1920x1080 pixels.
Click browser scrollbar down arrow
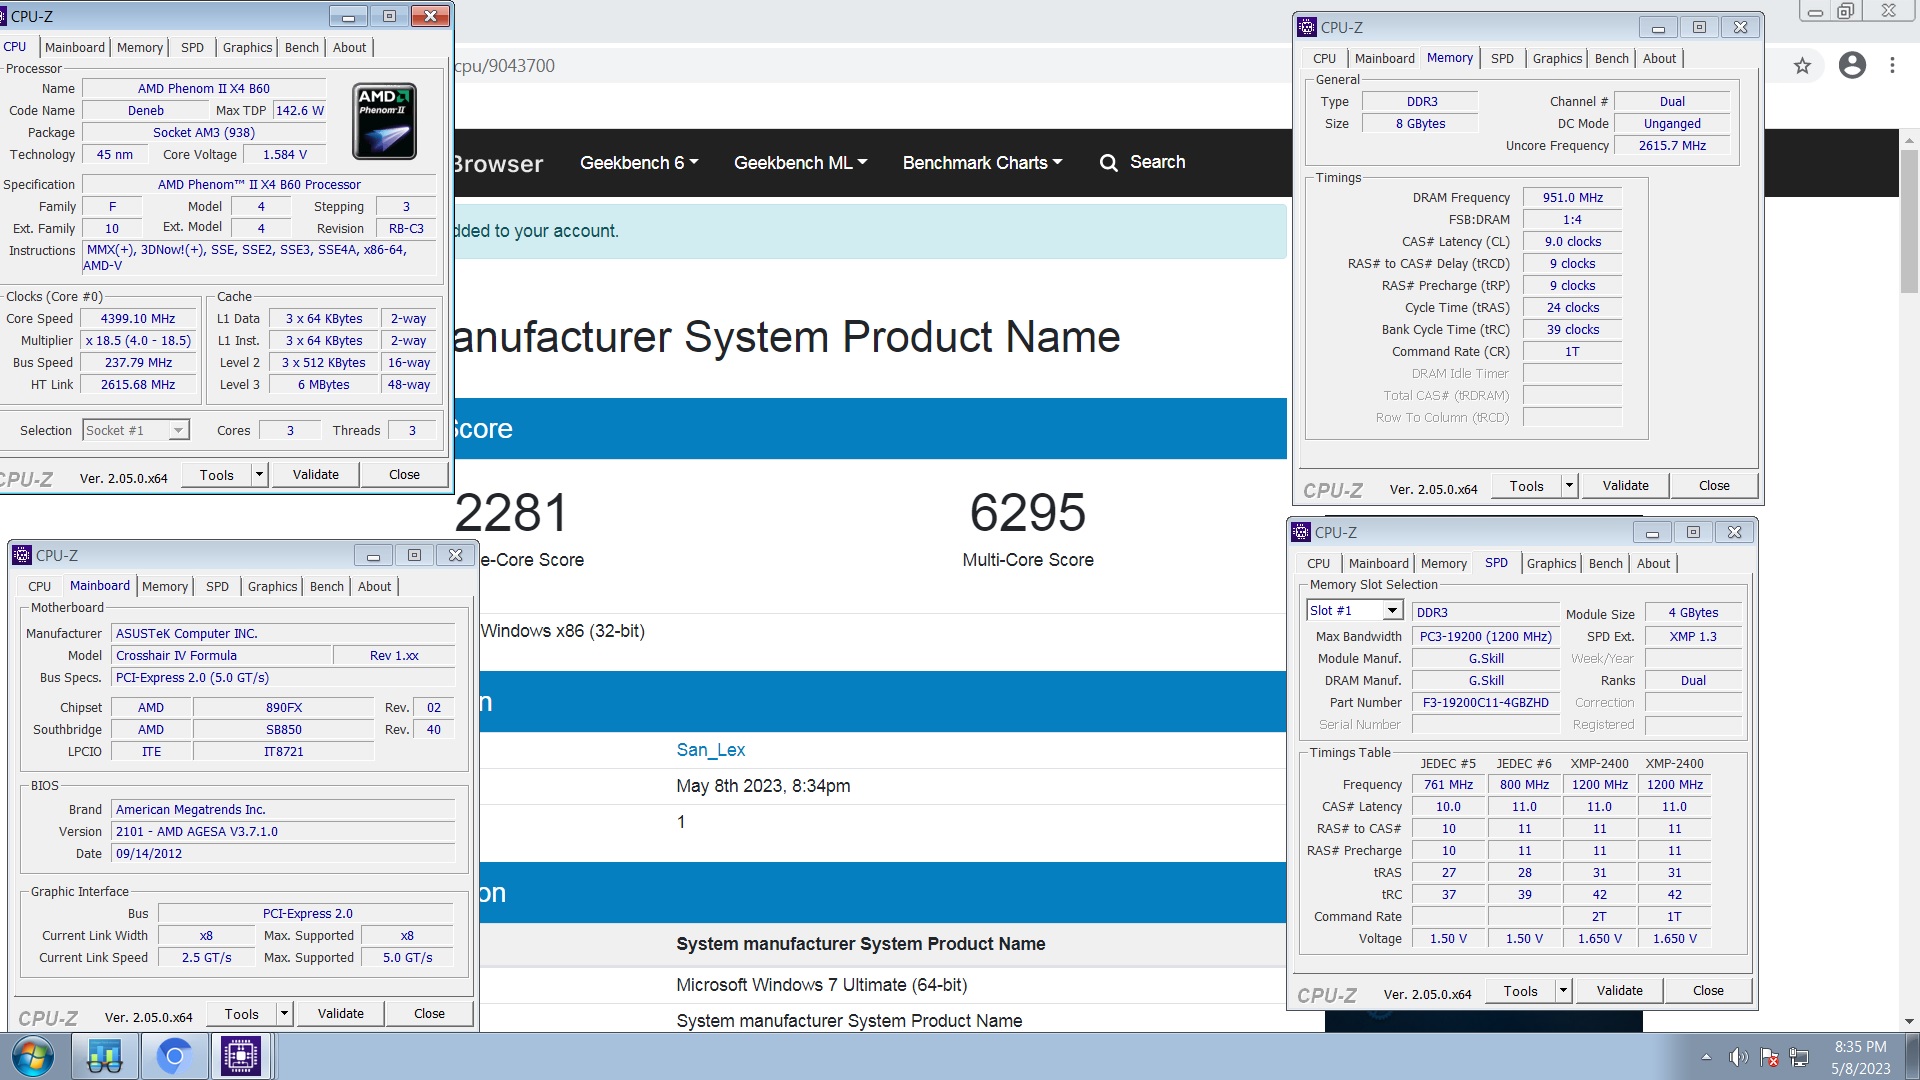[x=1909, y=1021]
